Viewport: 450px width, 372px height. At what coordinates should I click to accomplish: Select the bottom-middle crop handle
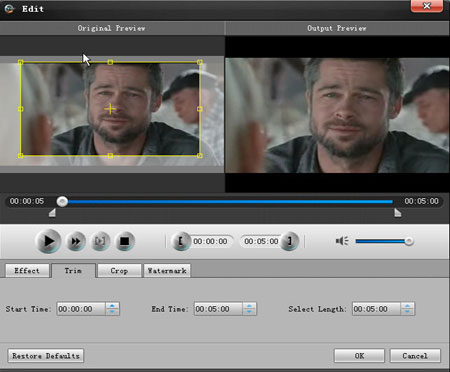pos(110,156)
